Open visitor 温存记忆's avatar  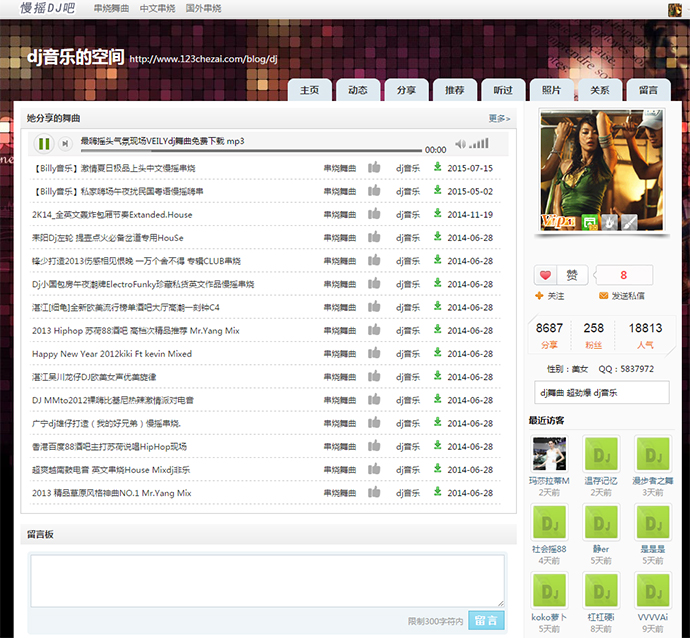601,454
